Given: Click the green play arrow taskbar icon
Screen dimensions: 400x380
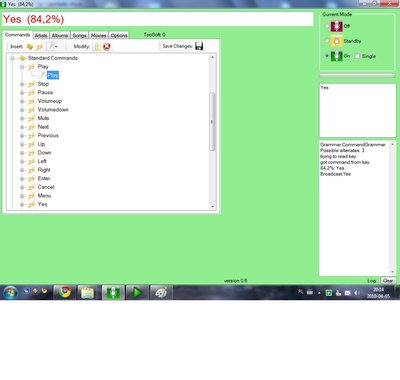Looking at the screenshot, I should coord(137,293).
